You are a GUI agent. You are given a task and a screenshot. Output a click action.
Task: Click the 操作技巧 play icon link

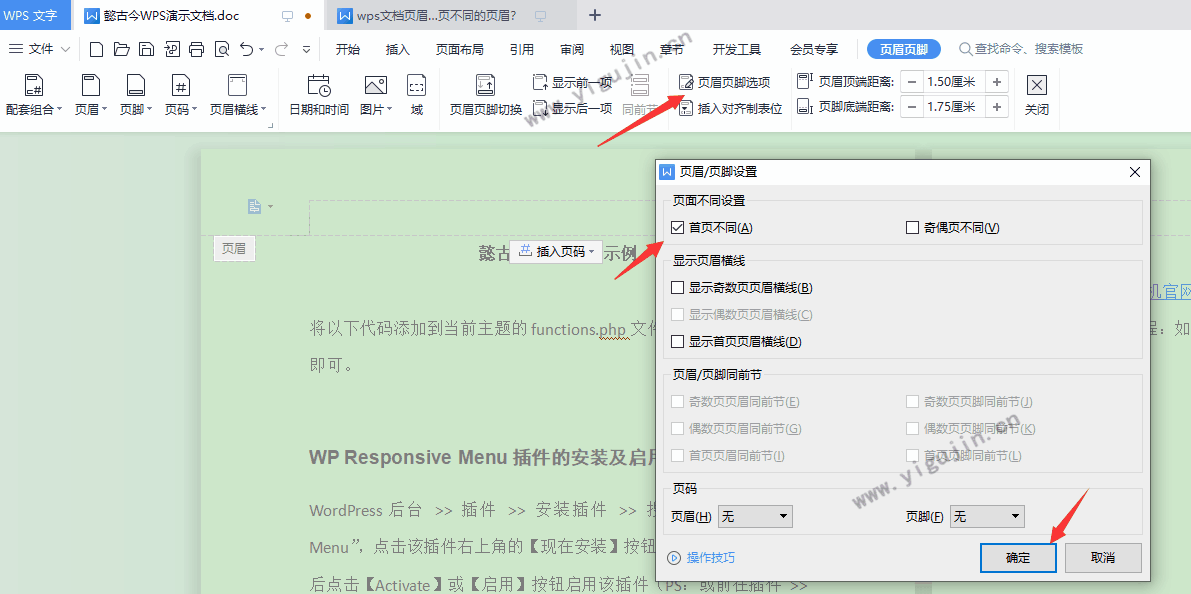coord(700,558)
